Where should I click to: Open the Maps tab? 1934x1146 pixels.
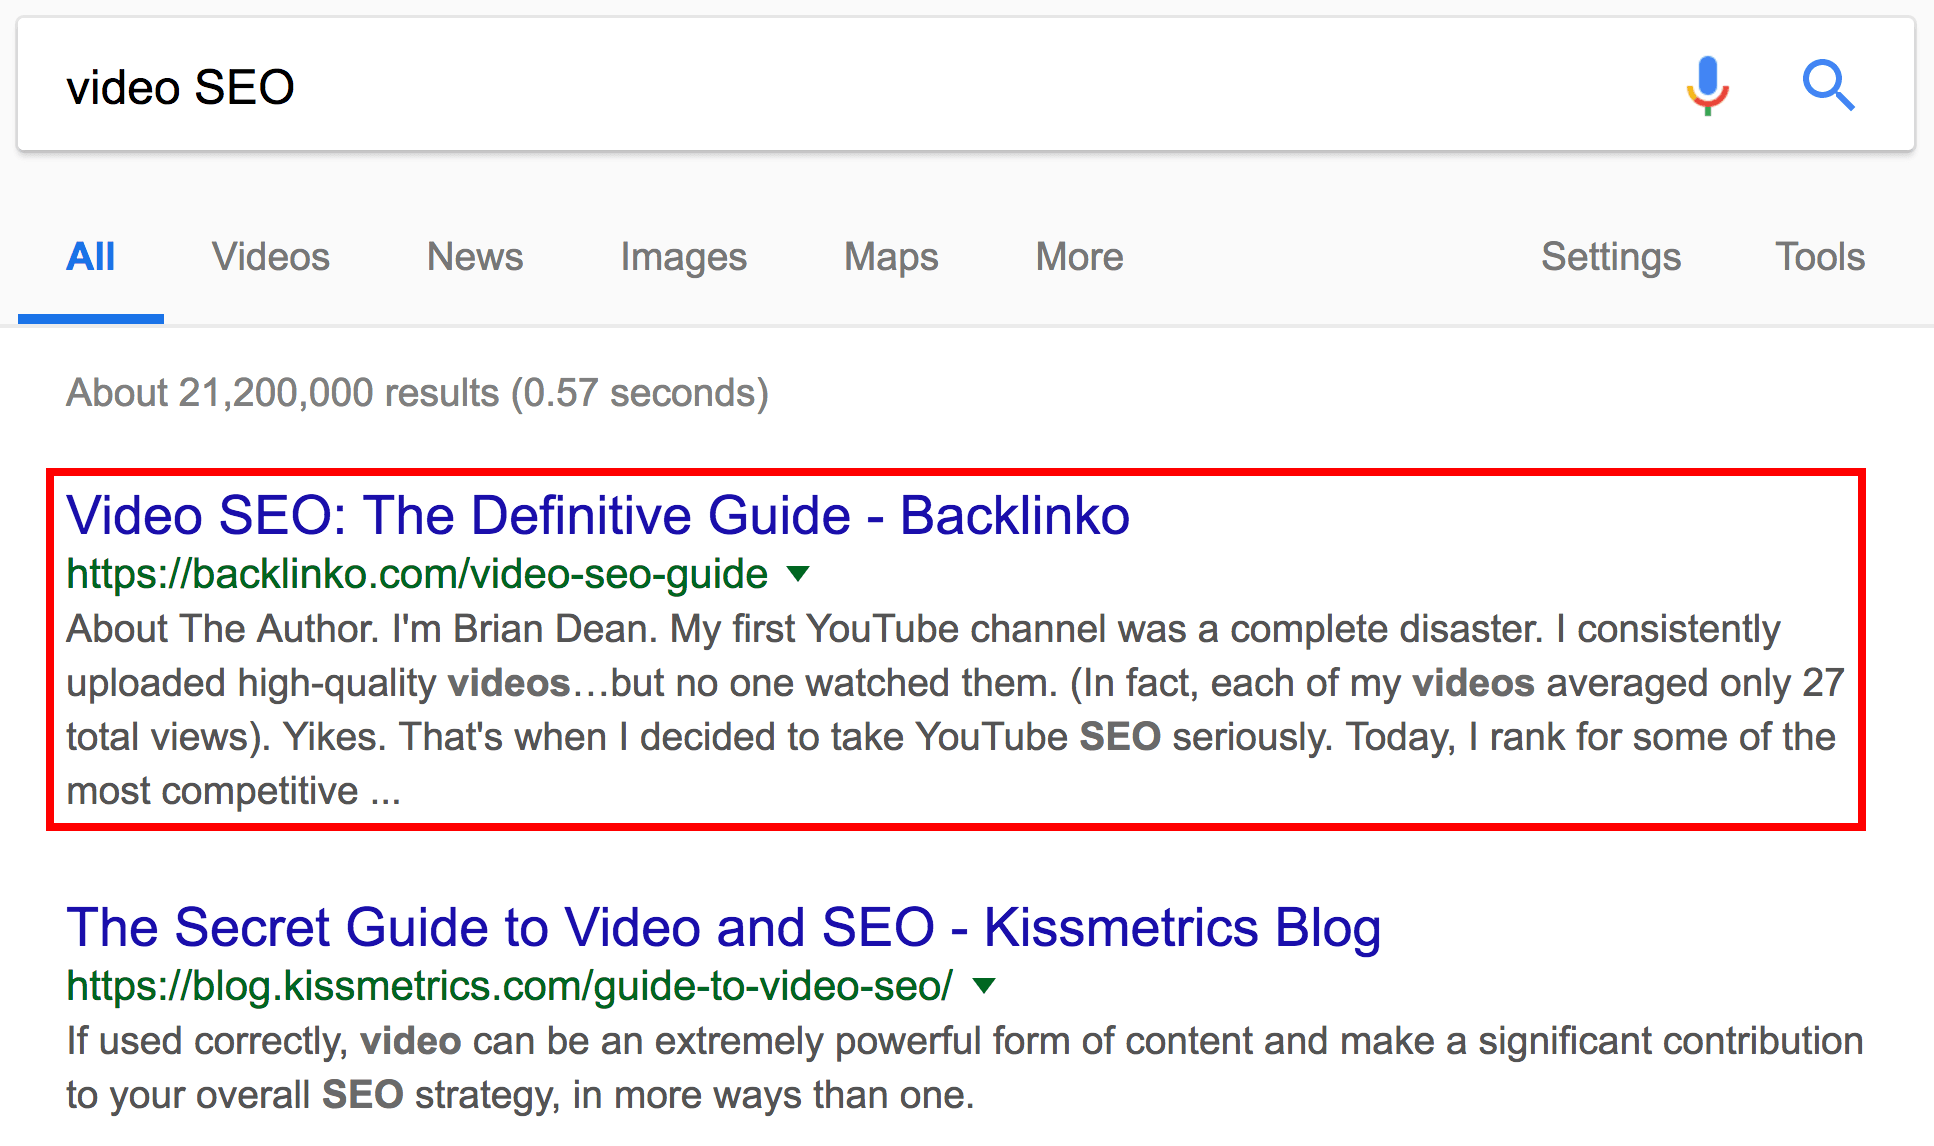pos(891,257)
